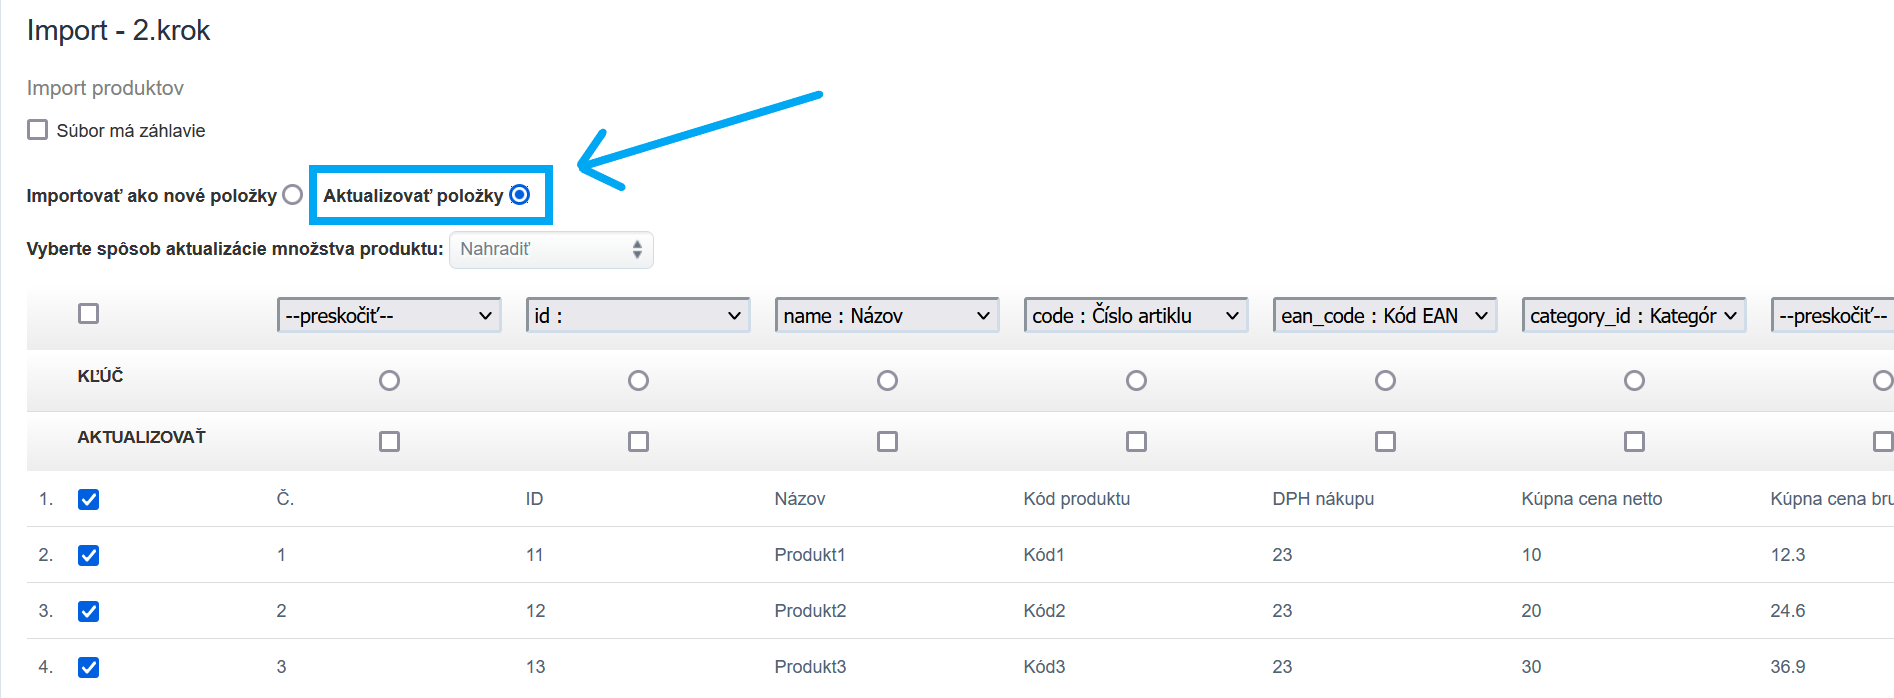
Task: Uncheck row 2 checkbox for Produkt1
Action: click(x=89, y=556)
